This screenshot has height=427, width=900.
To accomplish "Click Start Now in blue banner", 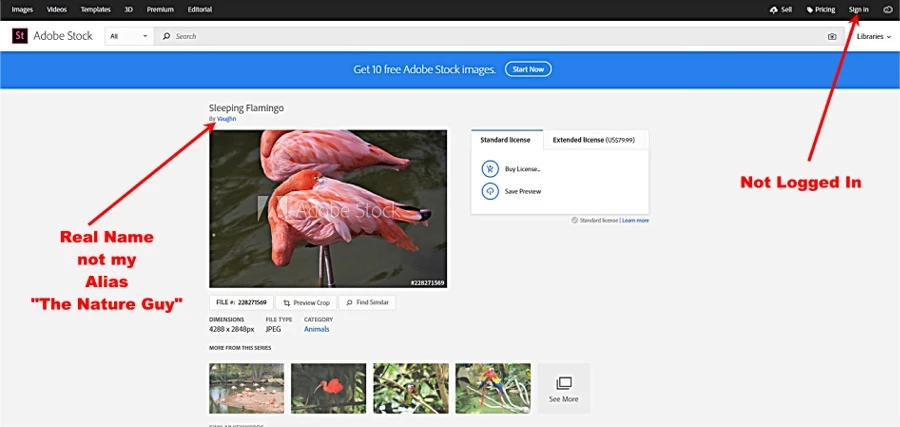I will (528, 69).
